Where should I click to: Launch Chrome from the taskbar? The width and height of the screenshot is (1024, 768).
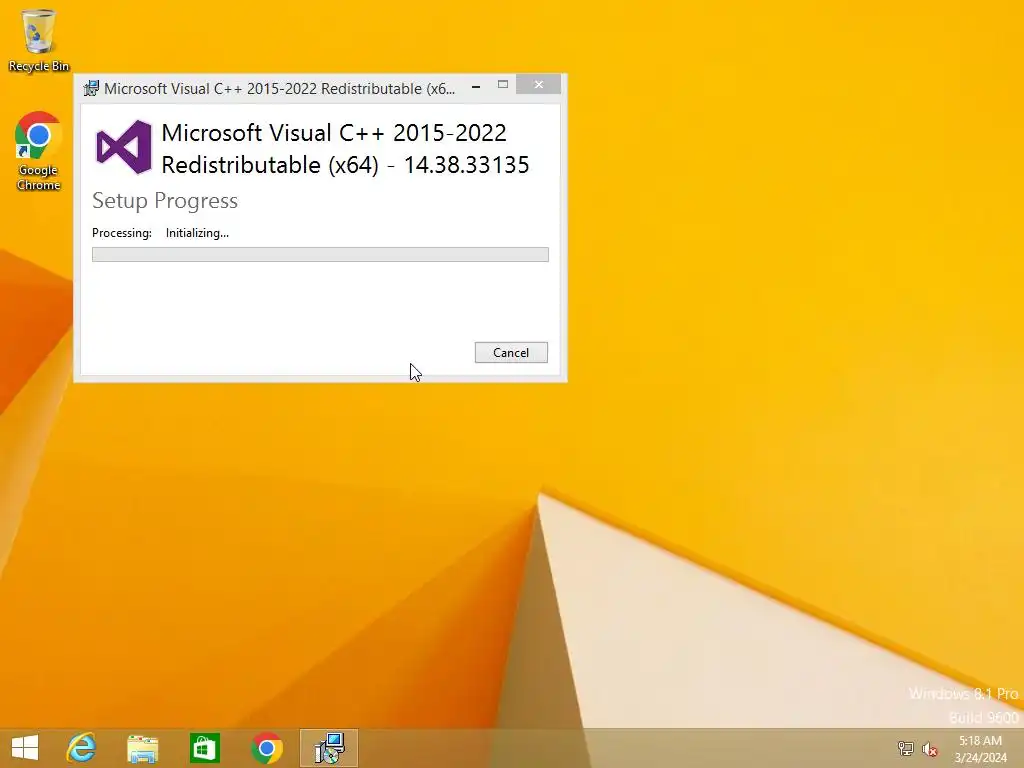[266, 748]
